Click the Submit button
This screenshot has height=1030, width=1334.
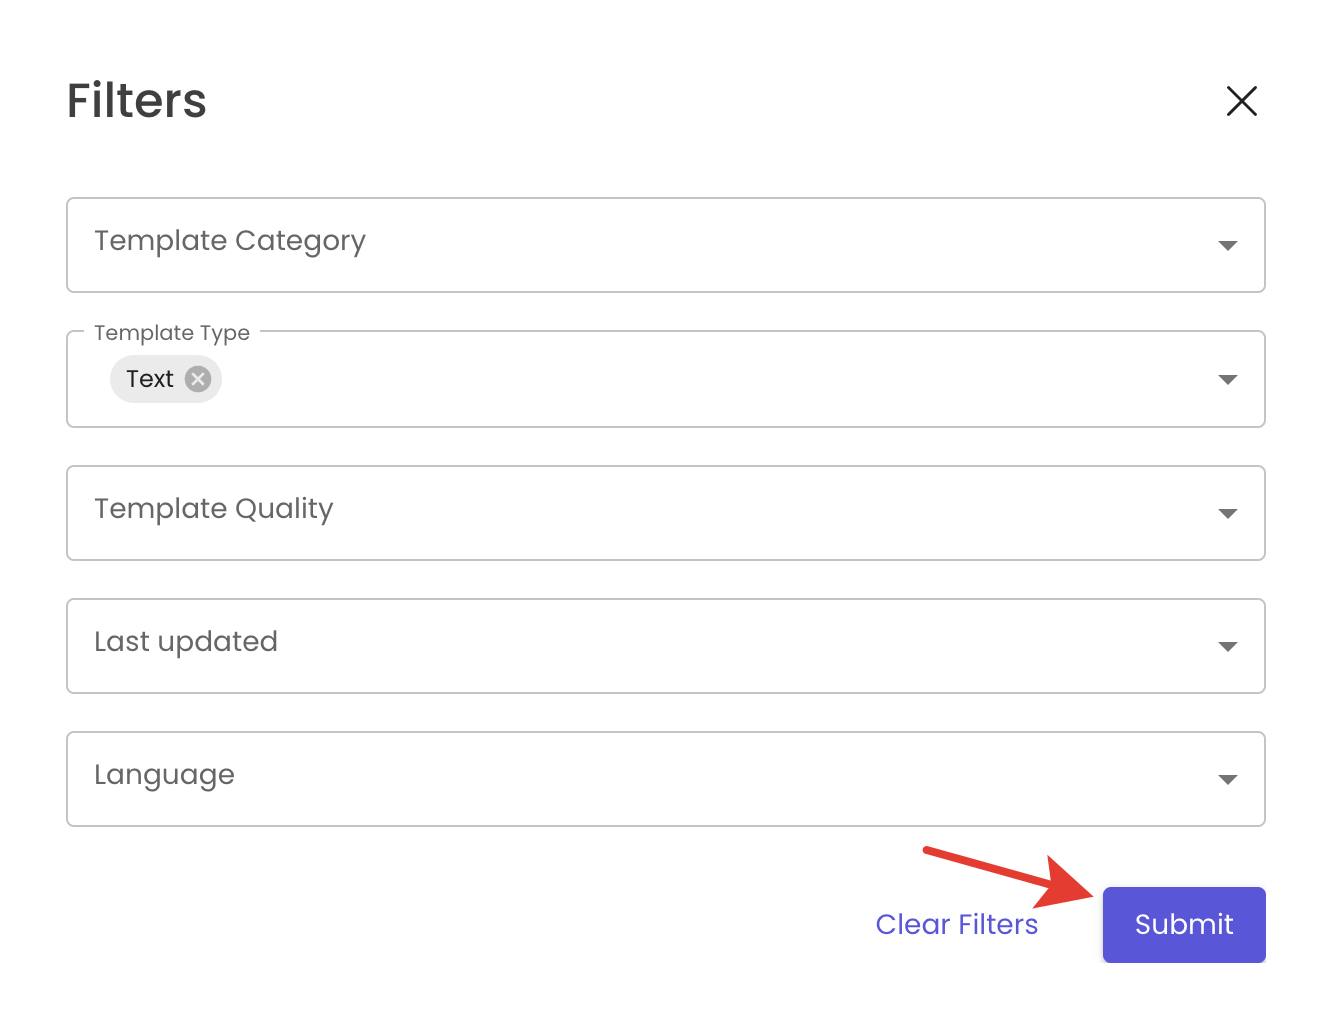(x=1184, y=925)
